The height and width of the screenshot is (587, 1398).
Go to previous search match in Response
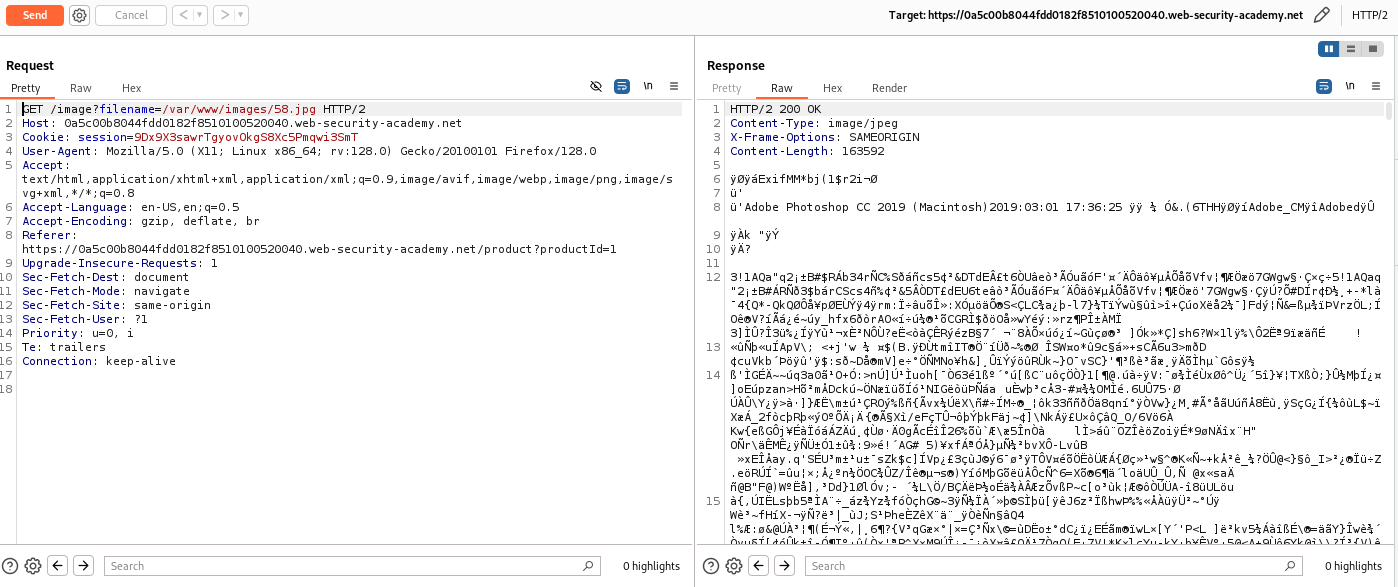[x=759, y=566]
